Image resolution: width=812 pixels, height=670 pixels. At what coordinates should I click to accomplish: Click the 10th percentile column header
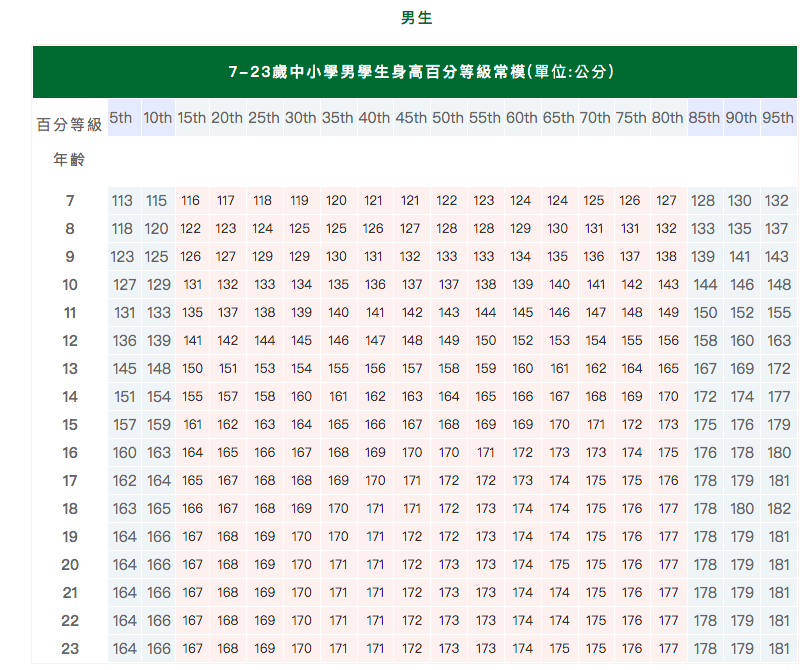157,118
